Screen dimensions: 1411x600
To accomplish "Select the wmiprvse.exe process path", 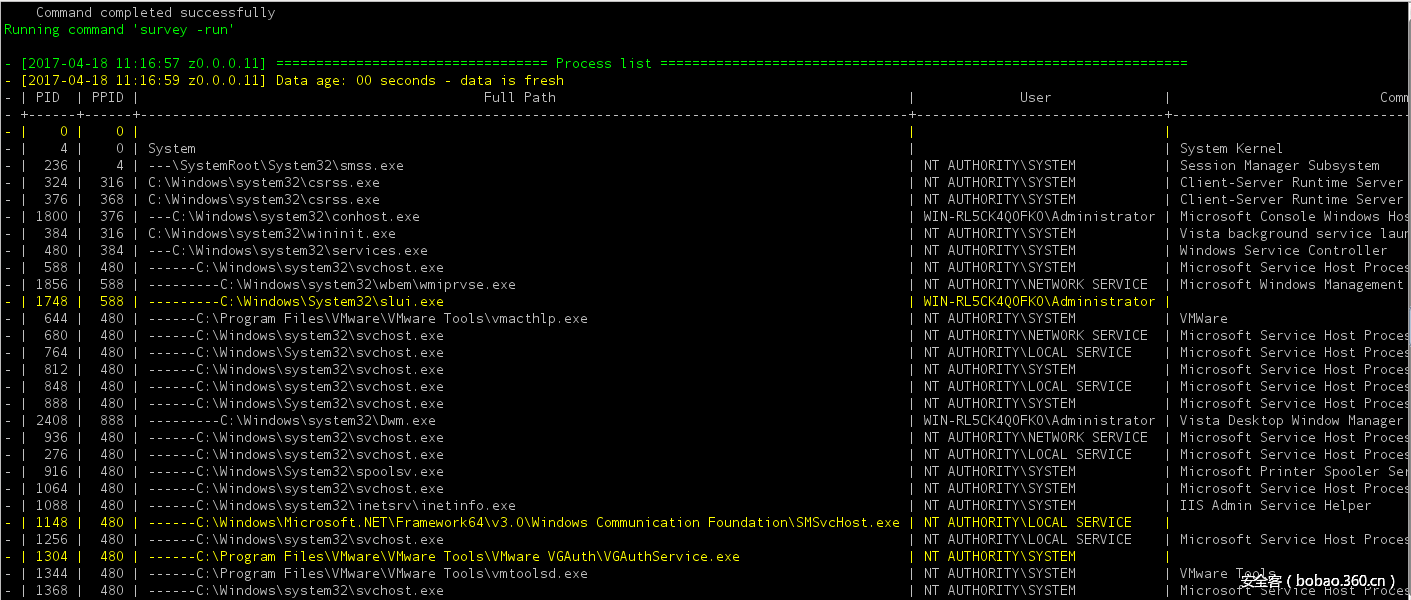I will click(x=332, y=284).
